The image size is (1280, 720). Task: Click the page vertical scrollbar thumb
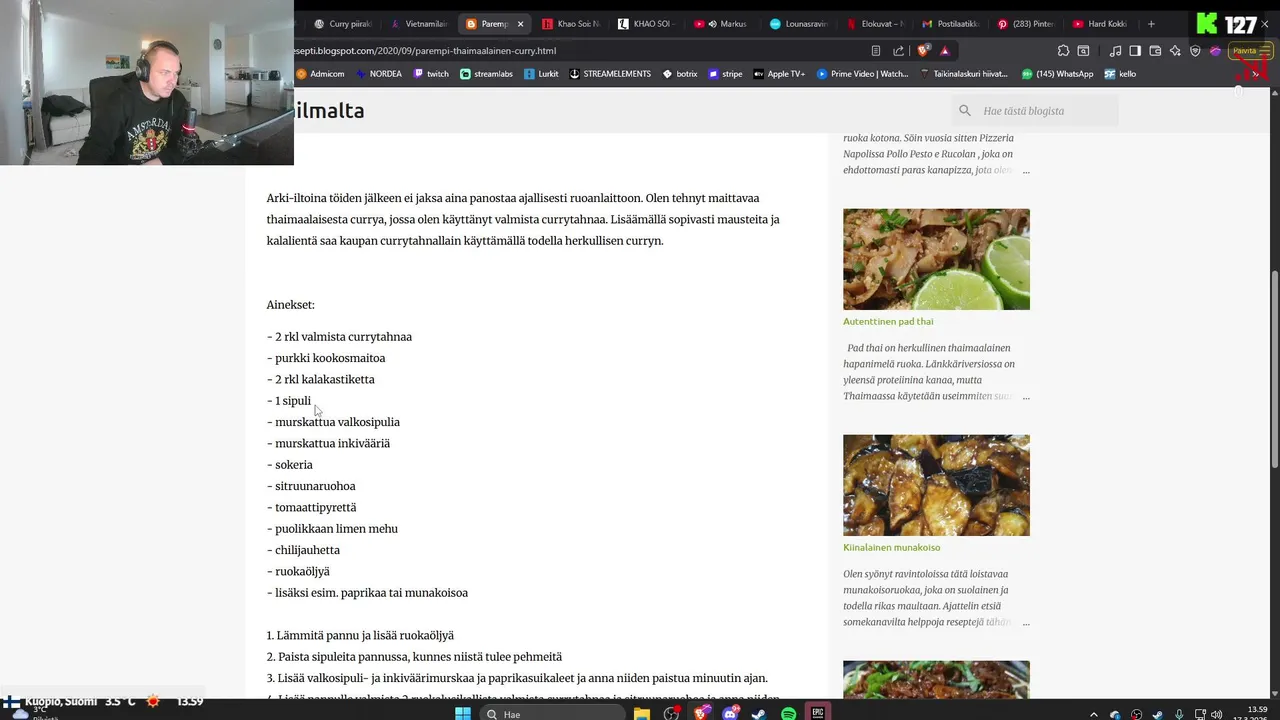[1274, 370]
